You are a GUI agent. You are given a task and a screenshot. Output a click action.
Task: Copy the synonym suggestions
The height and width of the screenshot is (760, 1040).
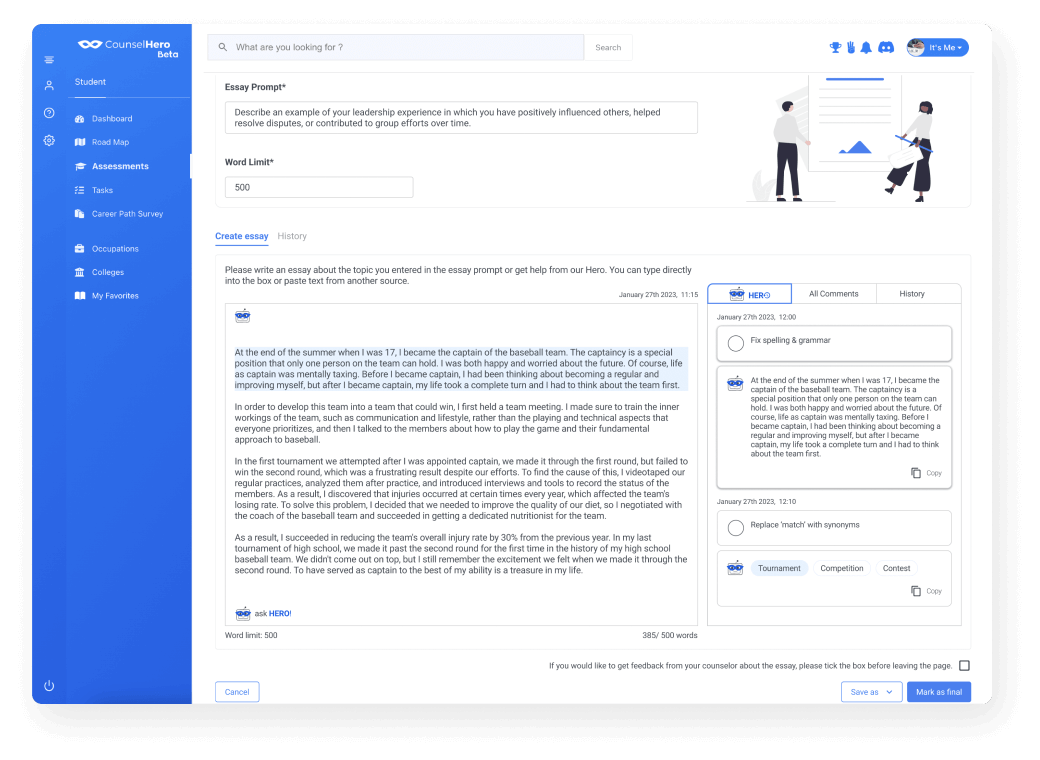pyautogui.click(x=926, y=591)
